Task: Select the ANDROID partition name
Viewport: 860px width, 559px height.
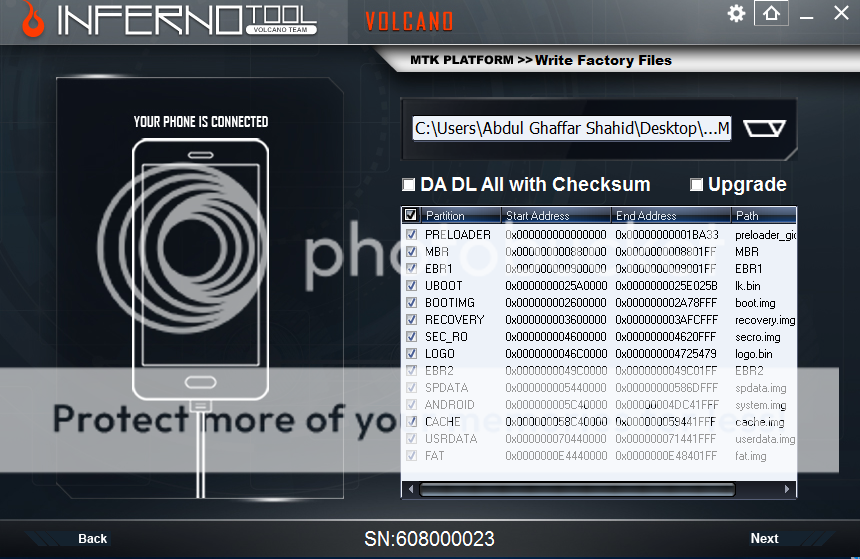Action: coord(449,405)
